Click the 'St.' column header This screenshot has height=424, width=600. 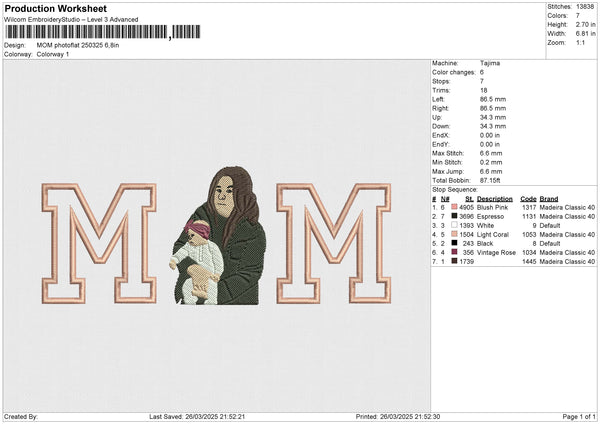pyautogui.click(x=470, y=199)
